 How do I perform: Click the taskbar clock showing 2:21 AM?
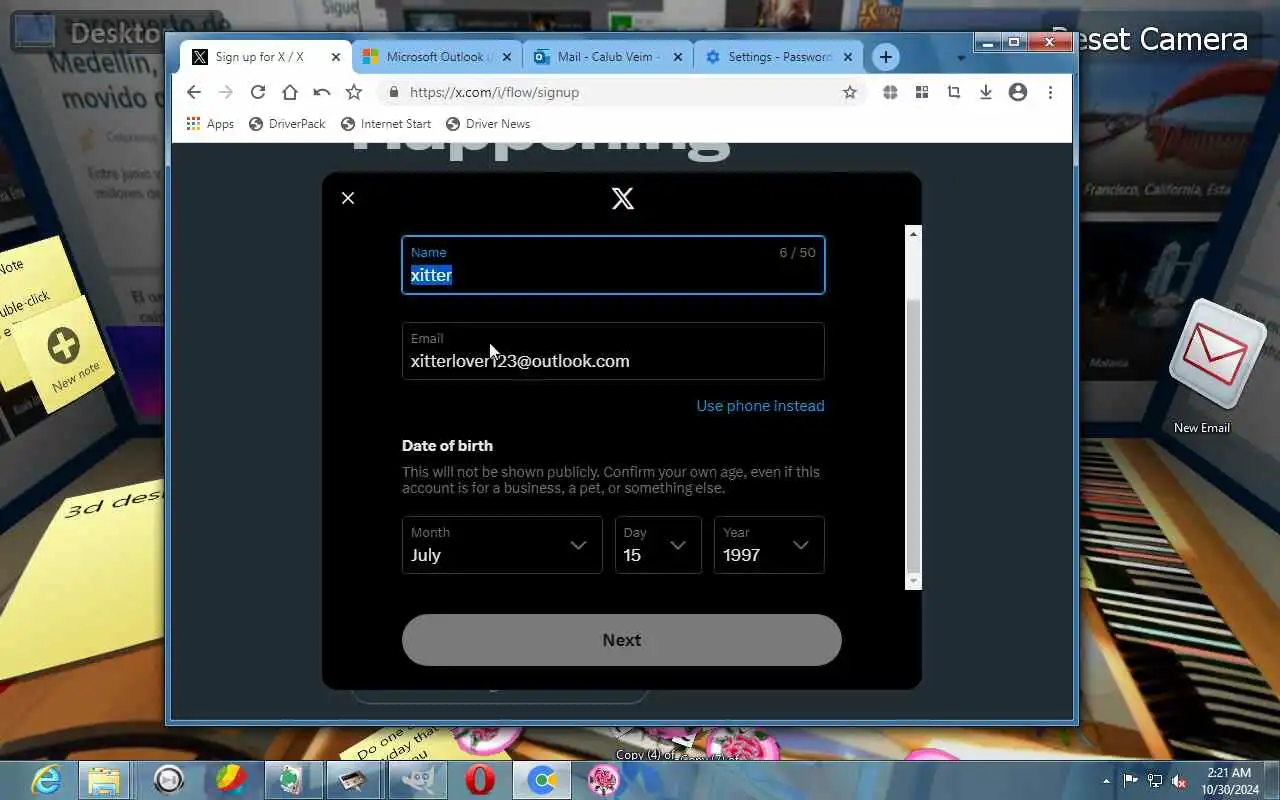tap(1229, 781)
